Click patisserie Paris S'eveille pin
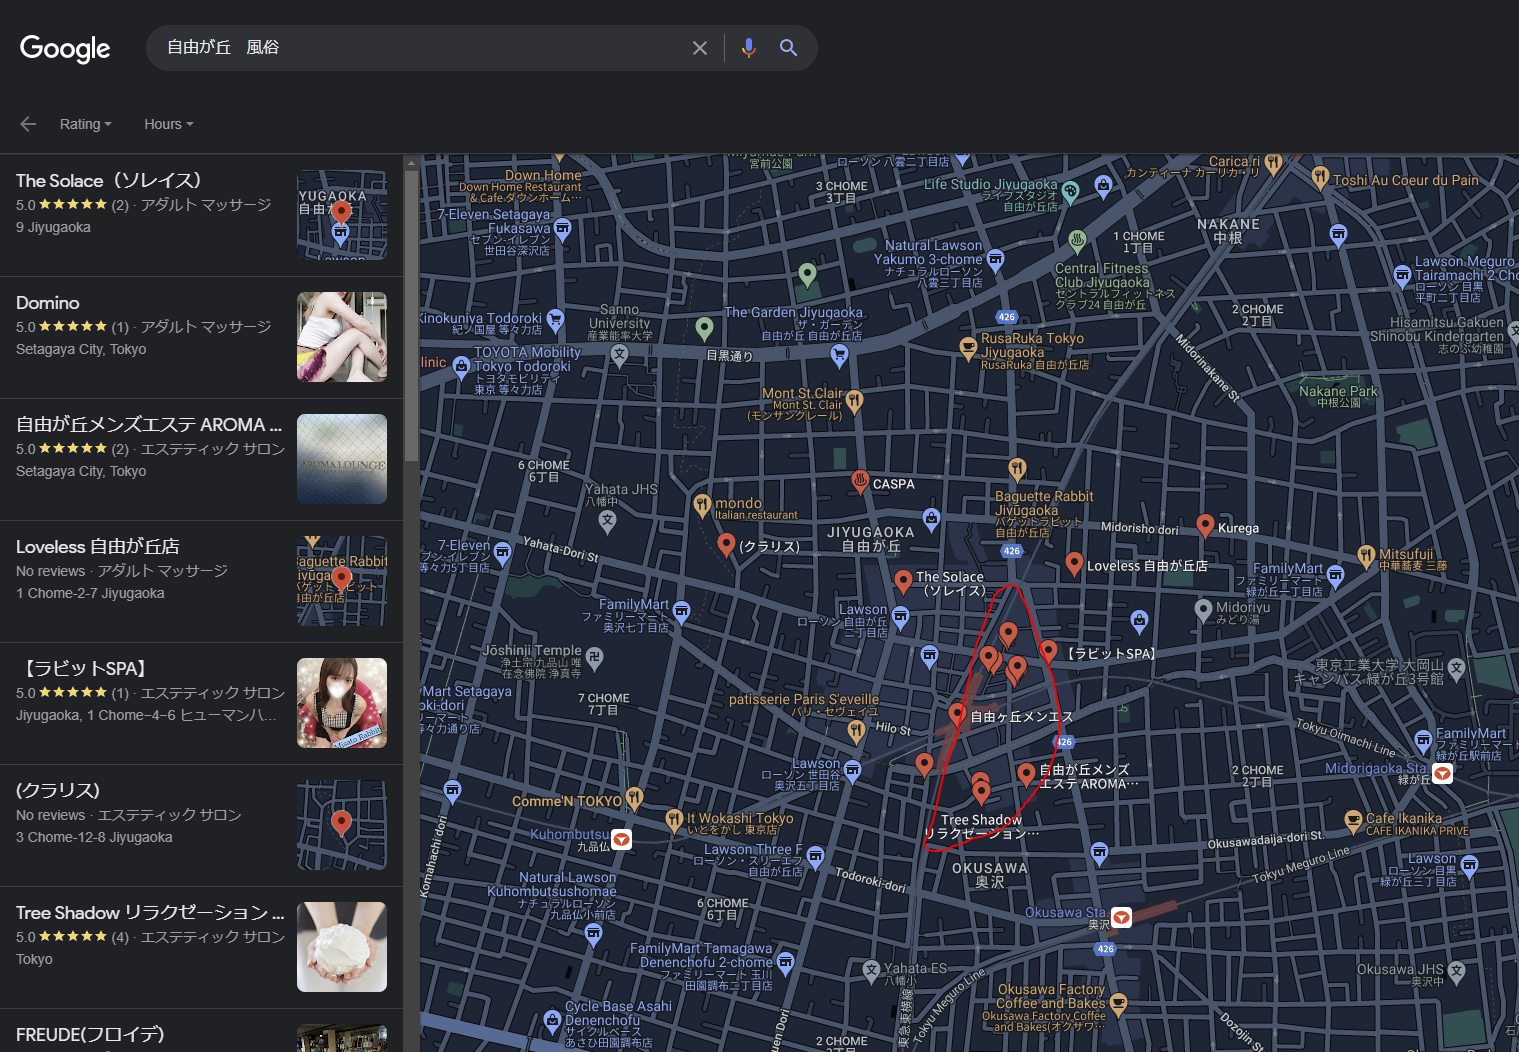This screenshot has width=1519, height=1052. click(x=856, y=731)
